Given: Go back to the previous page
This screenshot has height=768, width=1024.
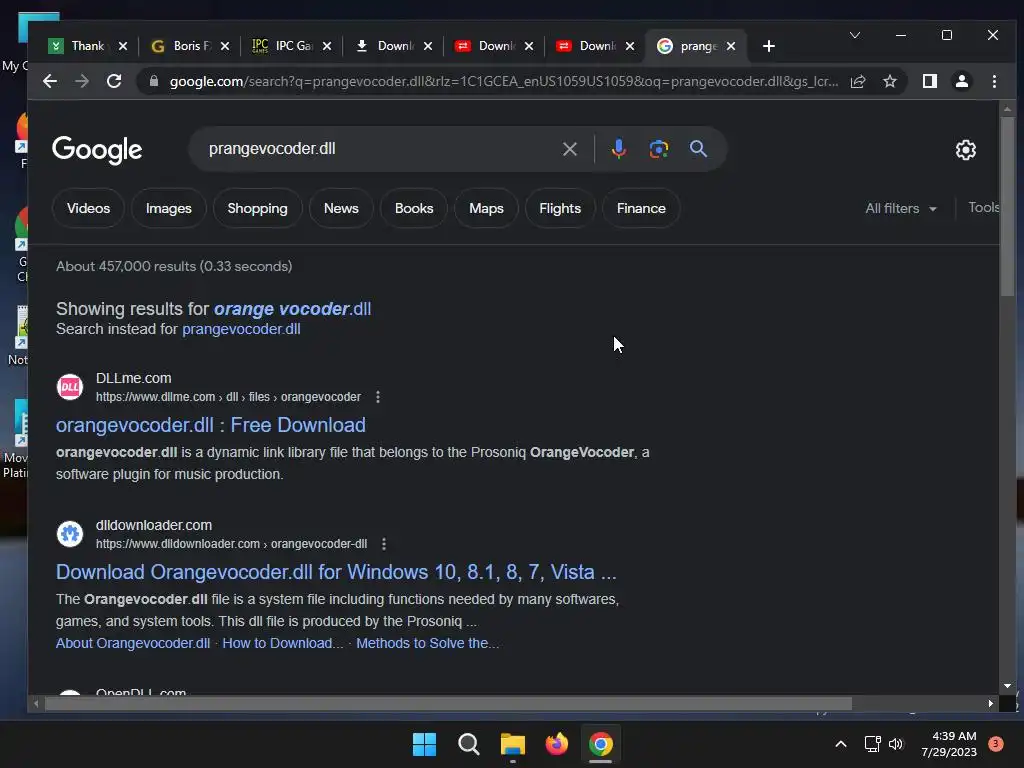Looking at the screenshot, I should 50,81.
